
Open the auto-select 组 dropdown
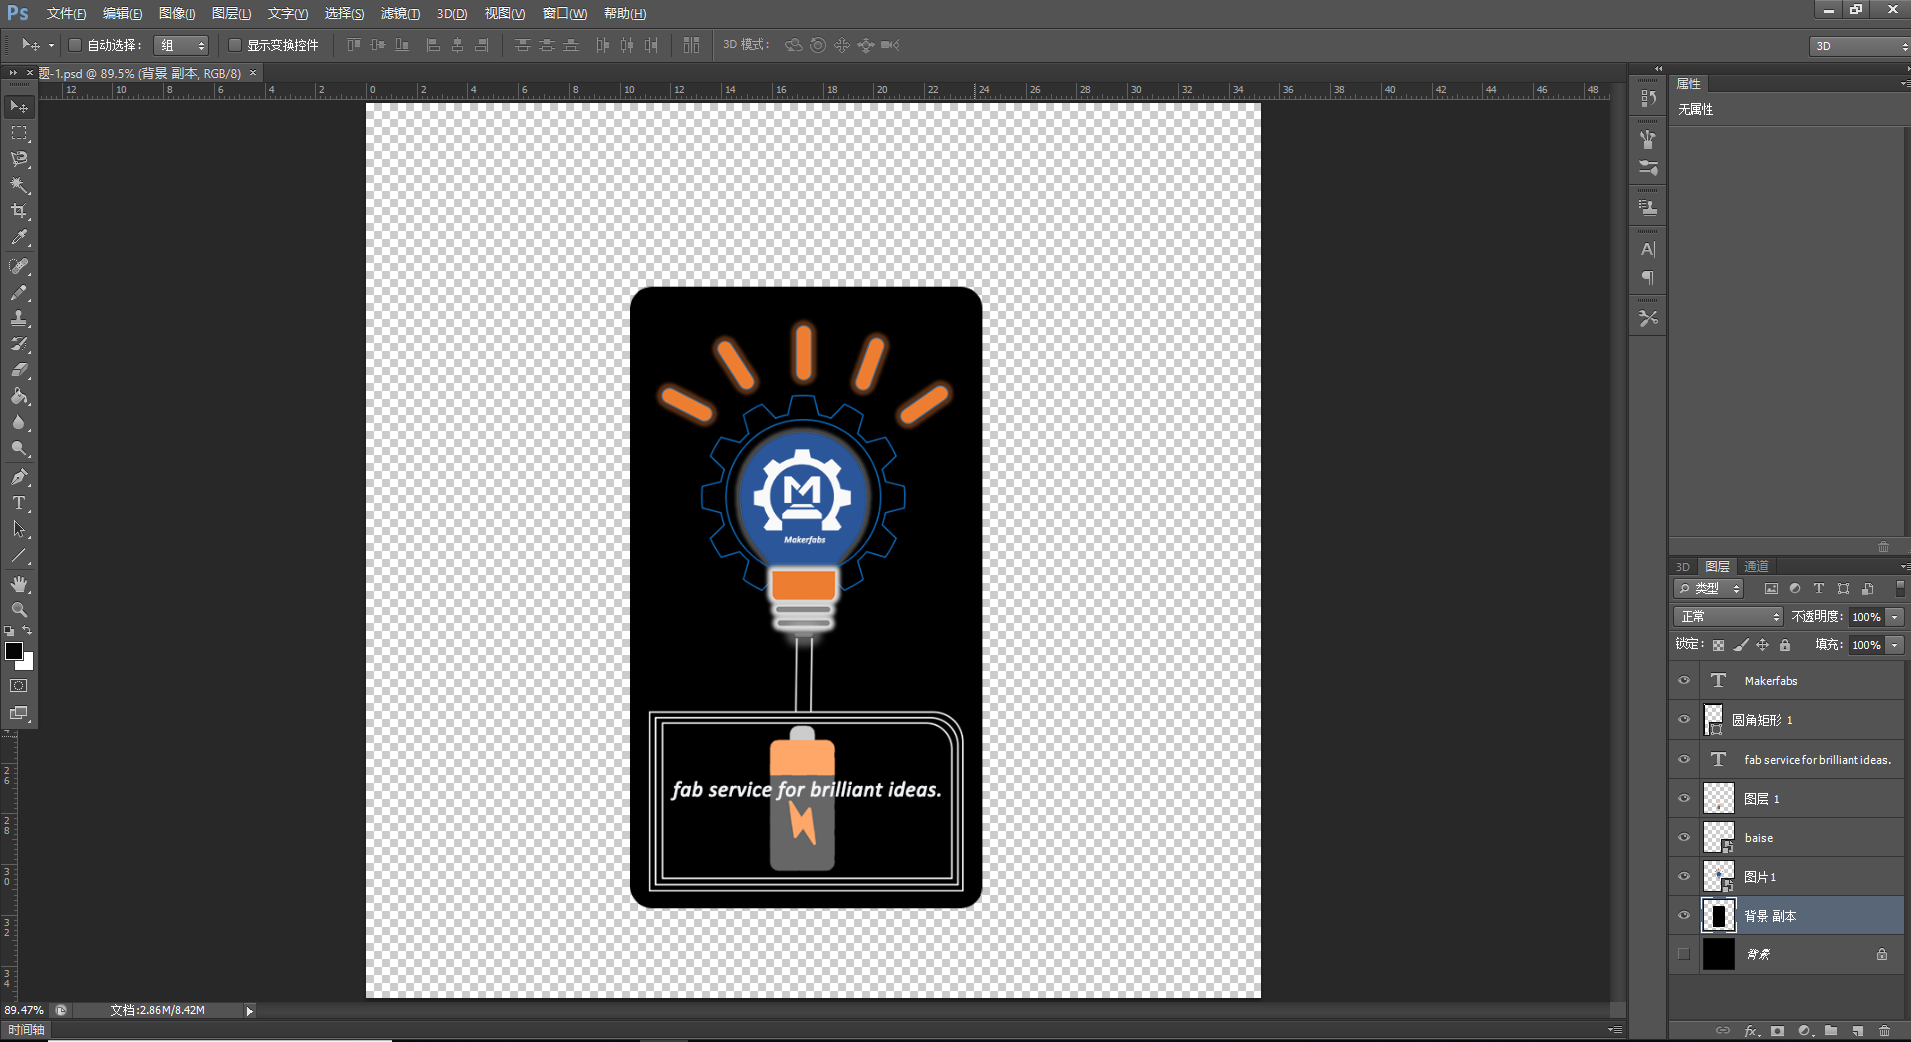[181, 45]
